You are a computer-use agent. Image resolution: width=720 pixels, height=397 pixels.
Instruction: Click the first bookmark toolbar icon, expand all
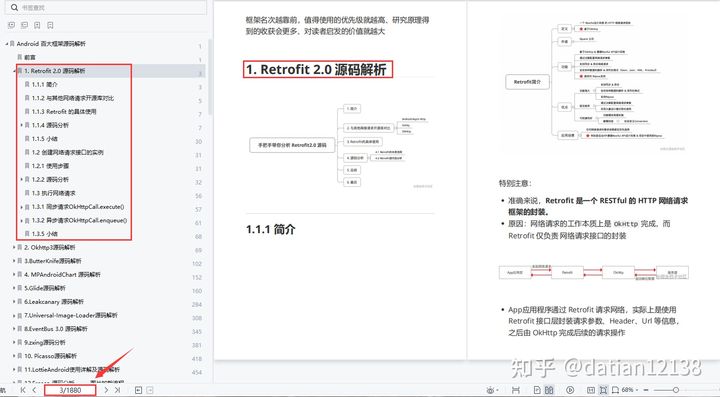coord(11,25)
